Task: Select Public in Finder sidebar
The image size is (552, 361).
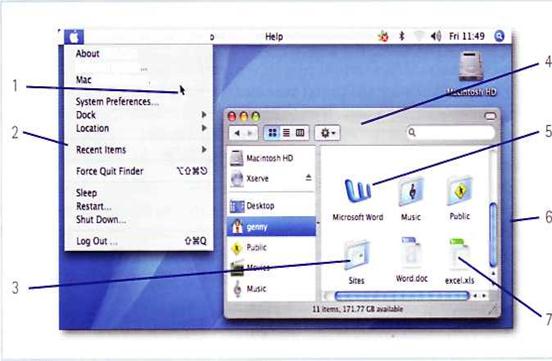Action: pyautogui.click(x=271, y=248)
